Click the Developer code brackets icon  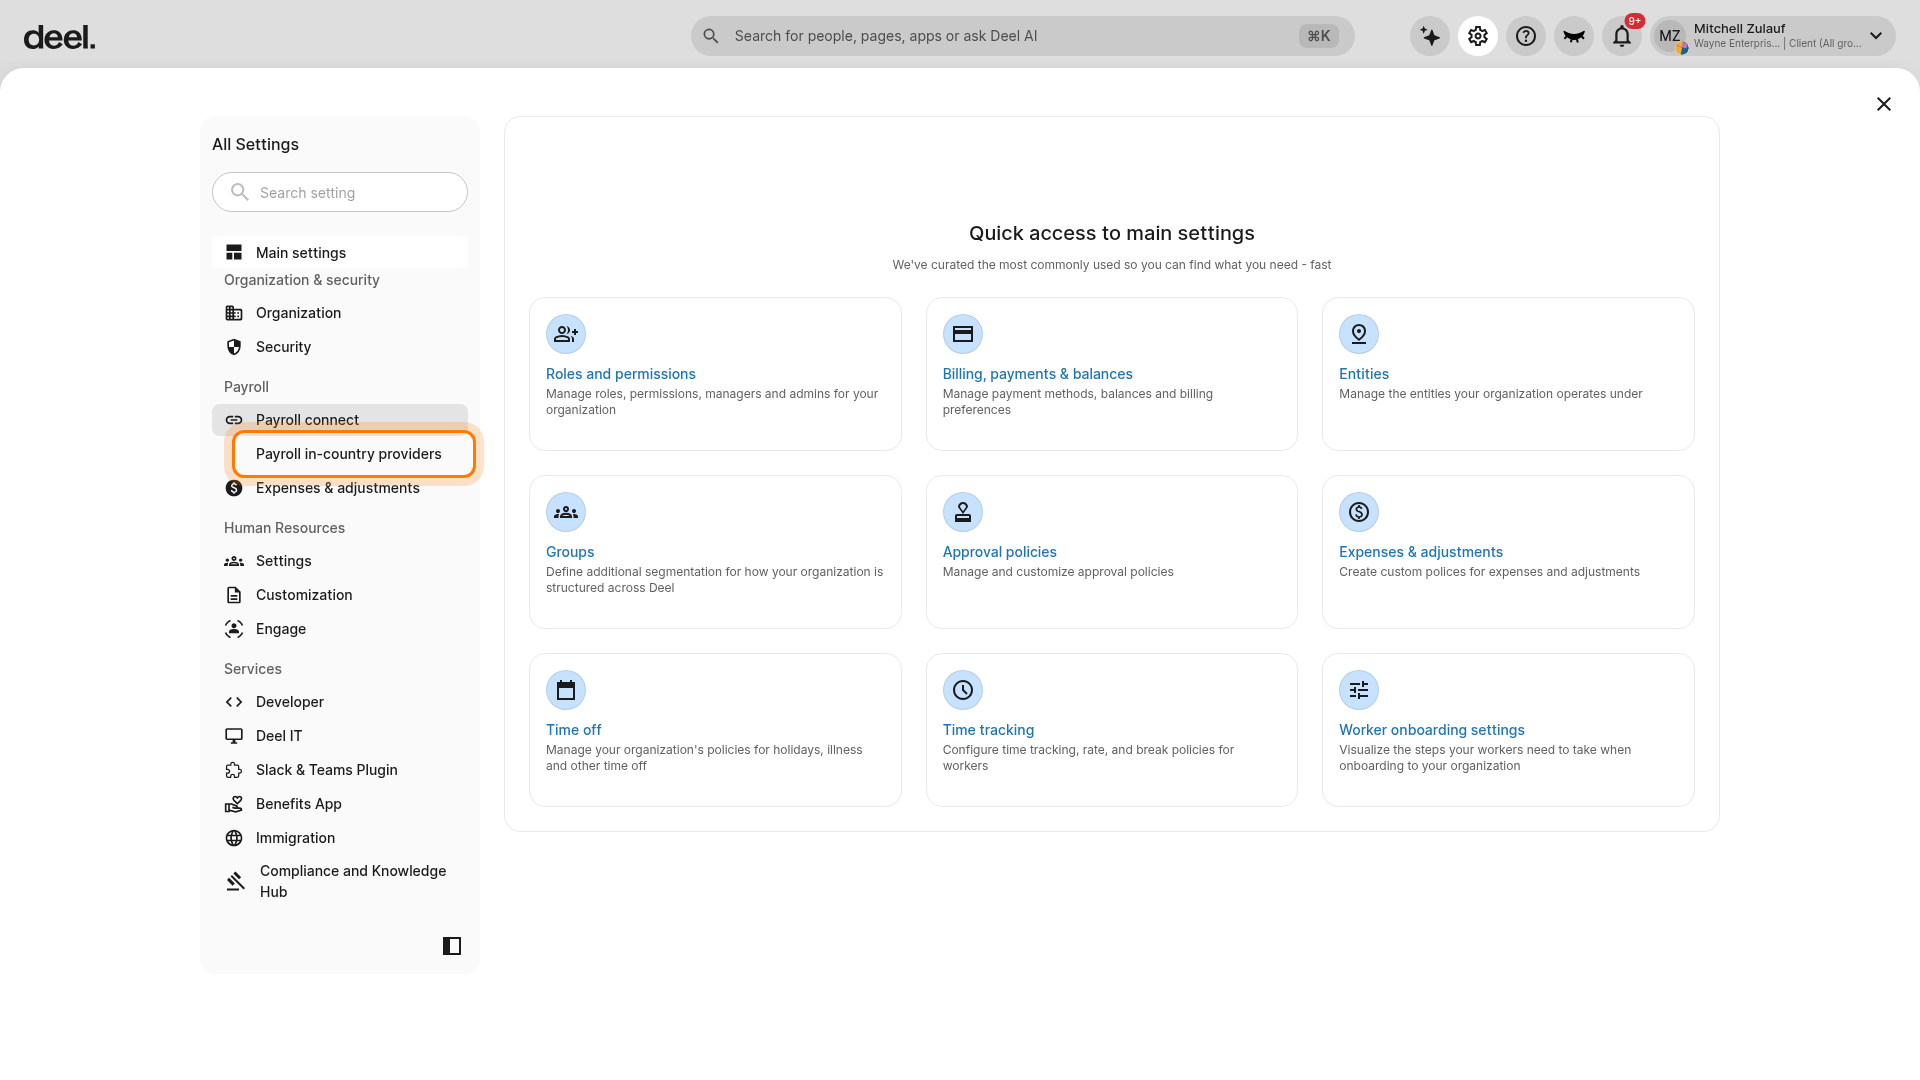234,702
